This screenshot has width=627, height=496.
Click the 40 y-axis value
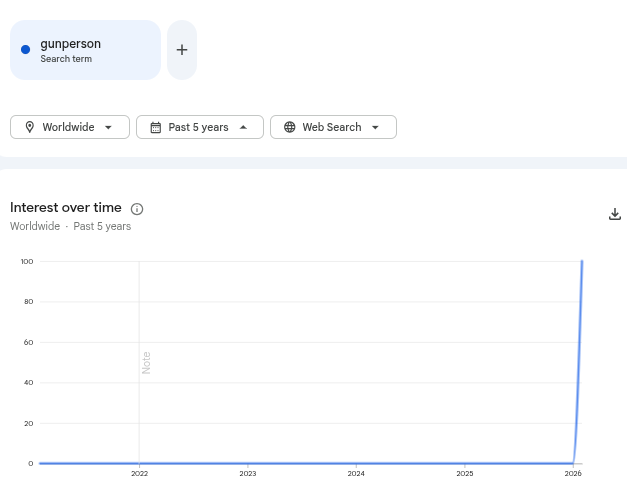[28, 382]
